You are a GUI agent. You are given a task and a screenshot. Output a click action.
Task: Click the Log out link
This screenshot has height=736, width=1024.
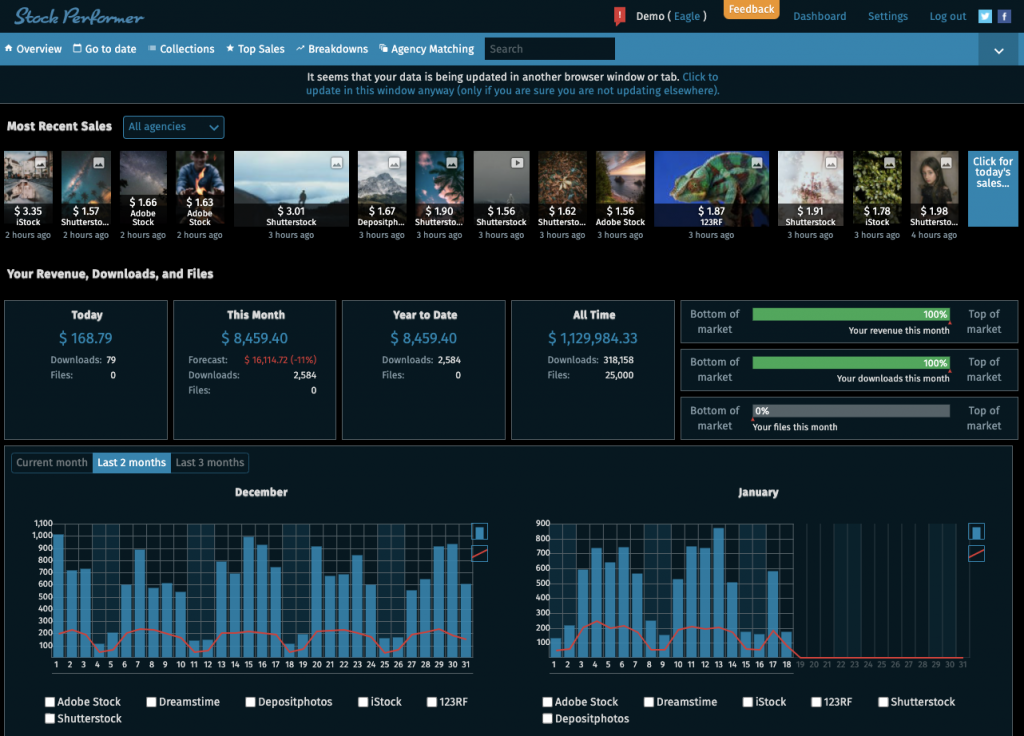point(948,16)
